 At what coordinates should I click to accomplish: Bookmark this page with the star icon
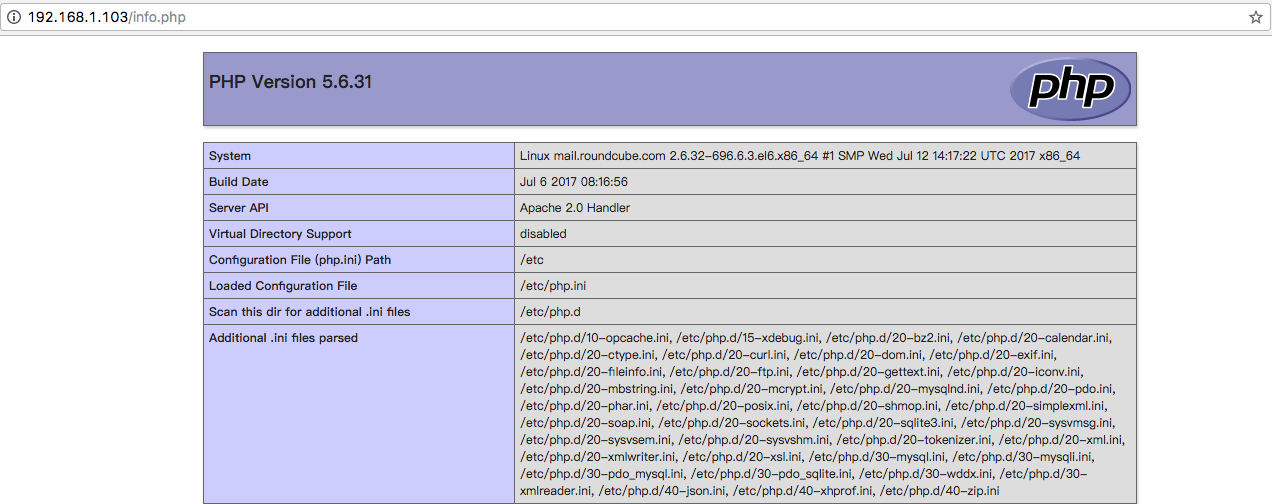point(1255,17)
